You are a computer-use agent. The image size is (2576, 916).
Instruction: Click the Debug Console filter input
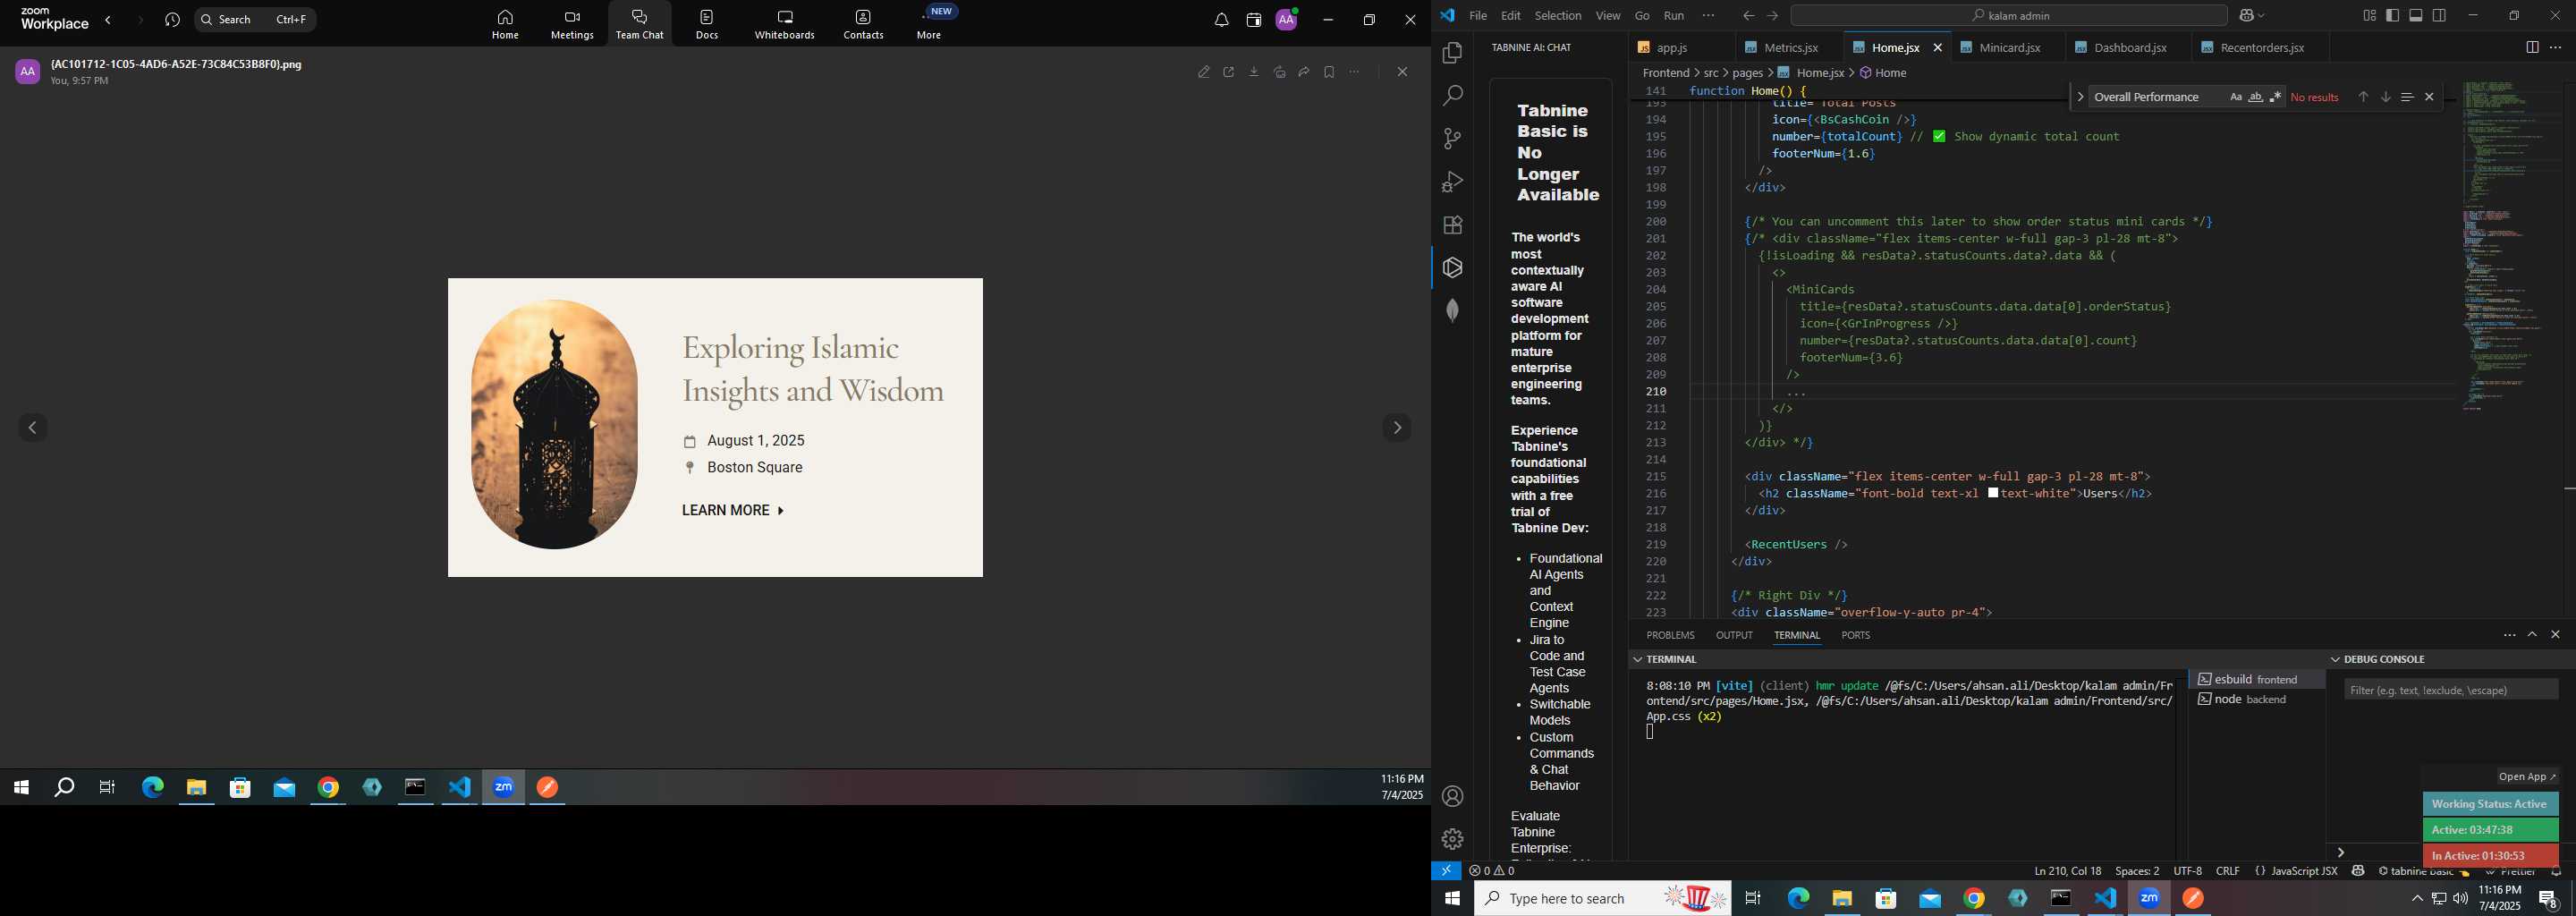[2451, 690]
